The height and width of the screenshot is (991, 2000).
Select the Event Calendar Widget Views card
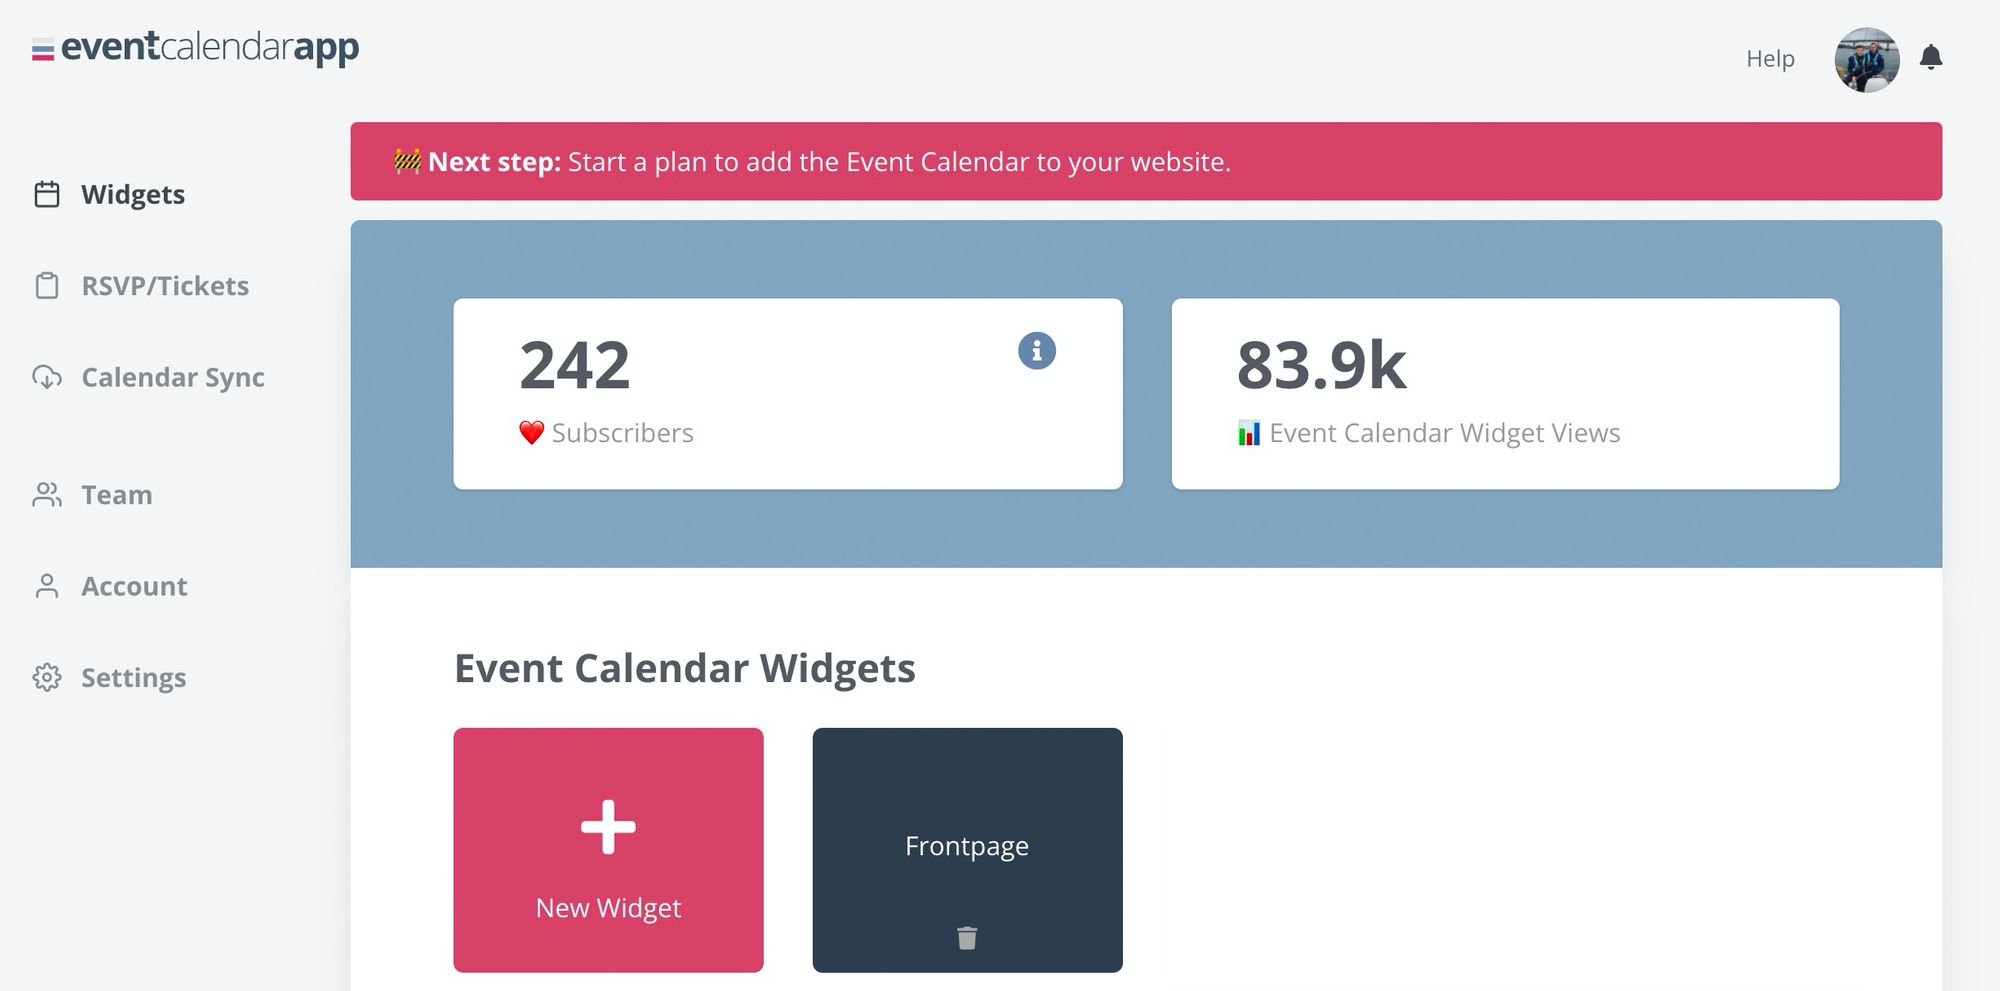click(x=1505, y=394)
